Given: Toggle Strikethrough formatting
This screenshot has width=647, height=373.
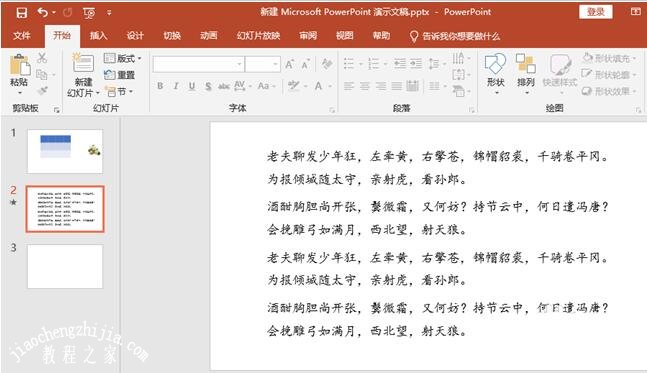Looking at the screenshot, I should (x=224, y=86).
